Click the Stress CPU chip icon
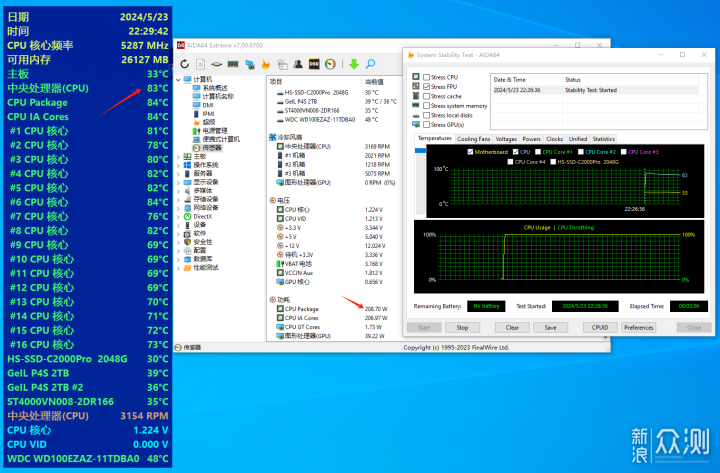This screenshot has width=720, height=473. (x=416, y=77)
